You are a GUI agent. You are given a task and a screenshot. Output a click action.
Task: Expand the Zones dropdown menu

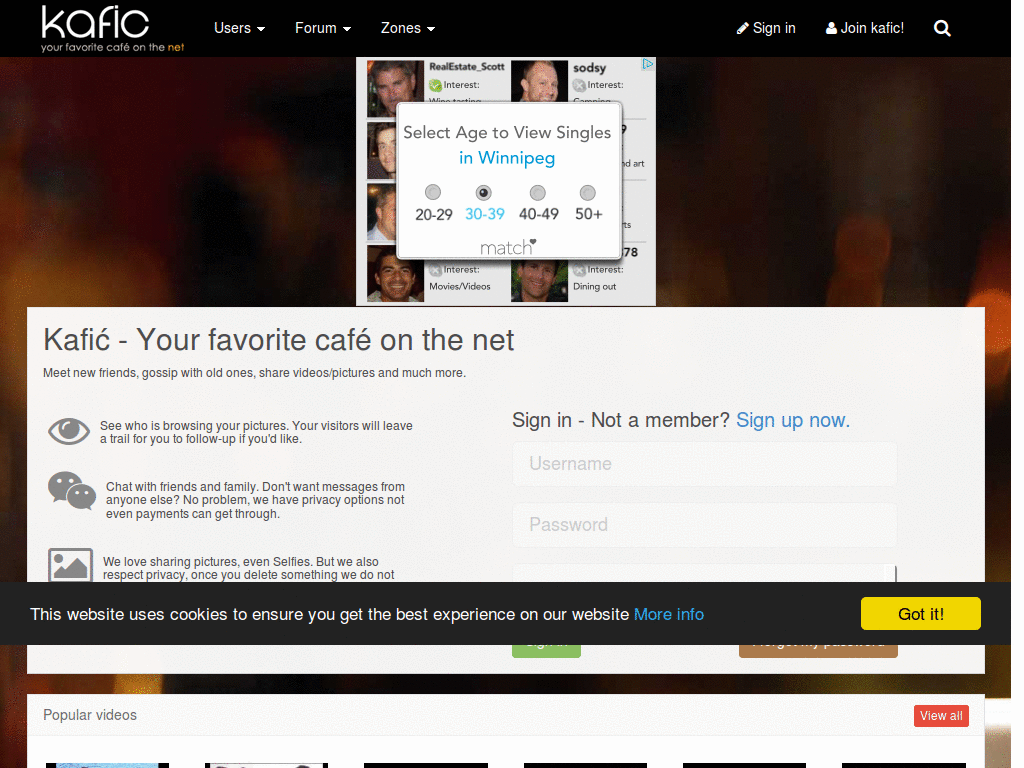(408, 28)
